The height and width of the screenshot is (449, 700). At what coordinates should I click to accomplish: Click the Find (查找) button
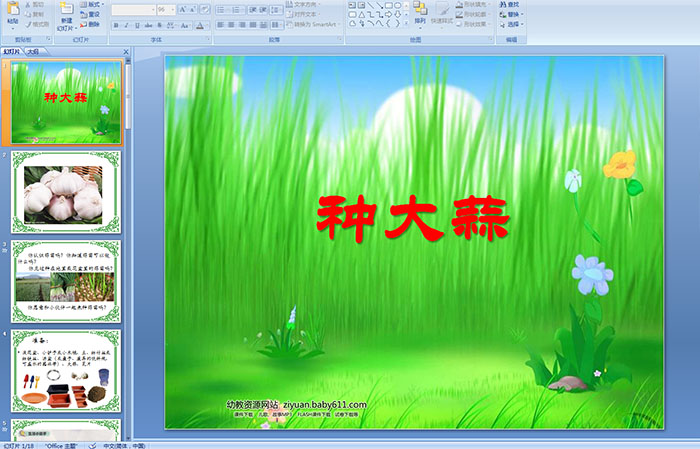point(509,4)
